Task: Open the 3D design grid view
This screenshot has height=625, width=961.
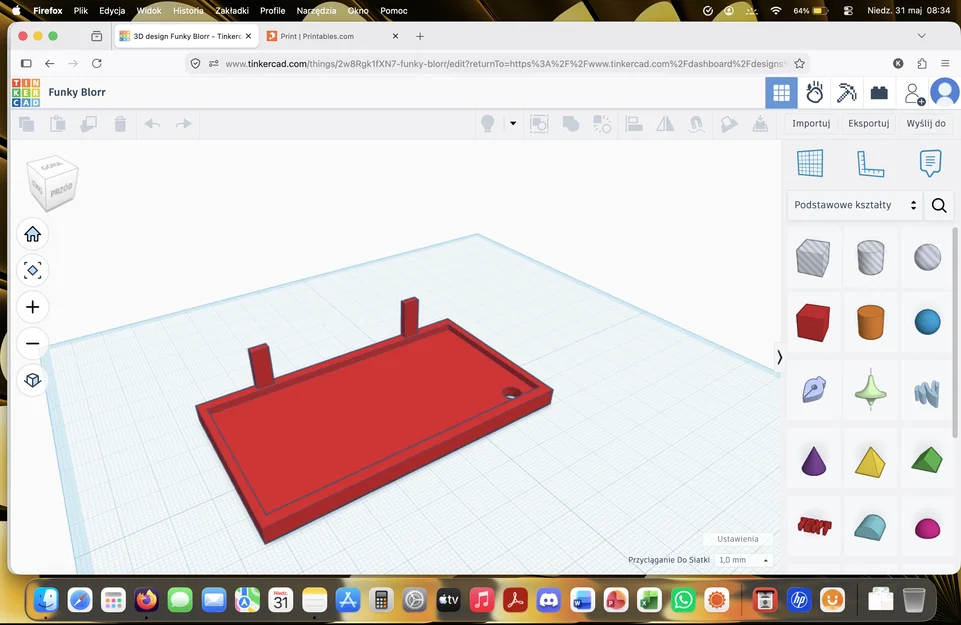Action: click(x=781, y=93)
